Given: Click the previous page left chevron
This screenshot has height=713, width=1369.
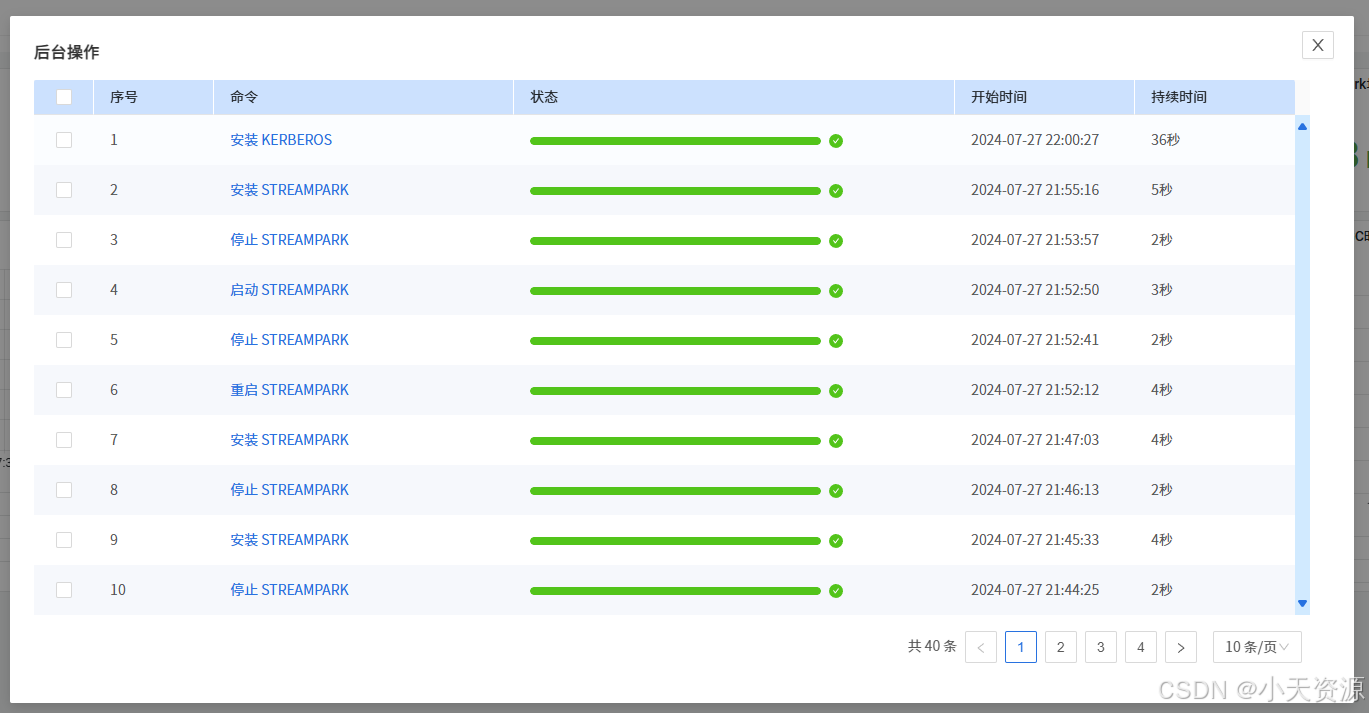Looking at the screenshot, I should [981, 647].
